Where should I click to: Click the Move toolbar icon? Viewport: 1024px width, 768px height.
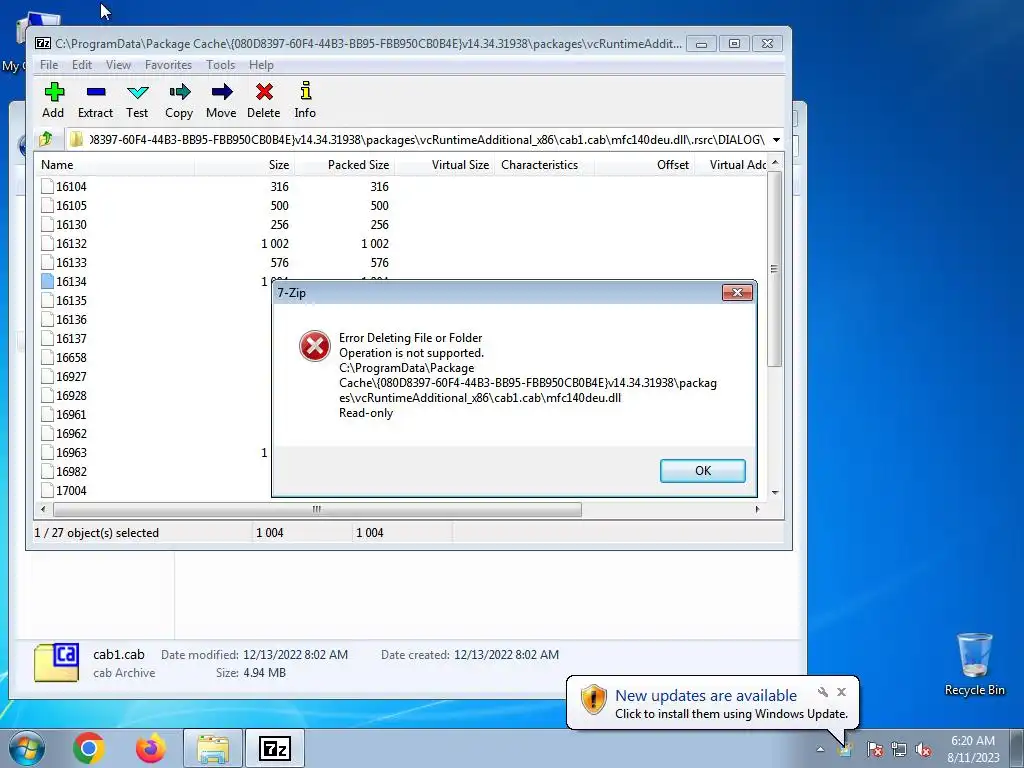221,100
